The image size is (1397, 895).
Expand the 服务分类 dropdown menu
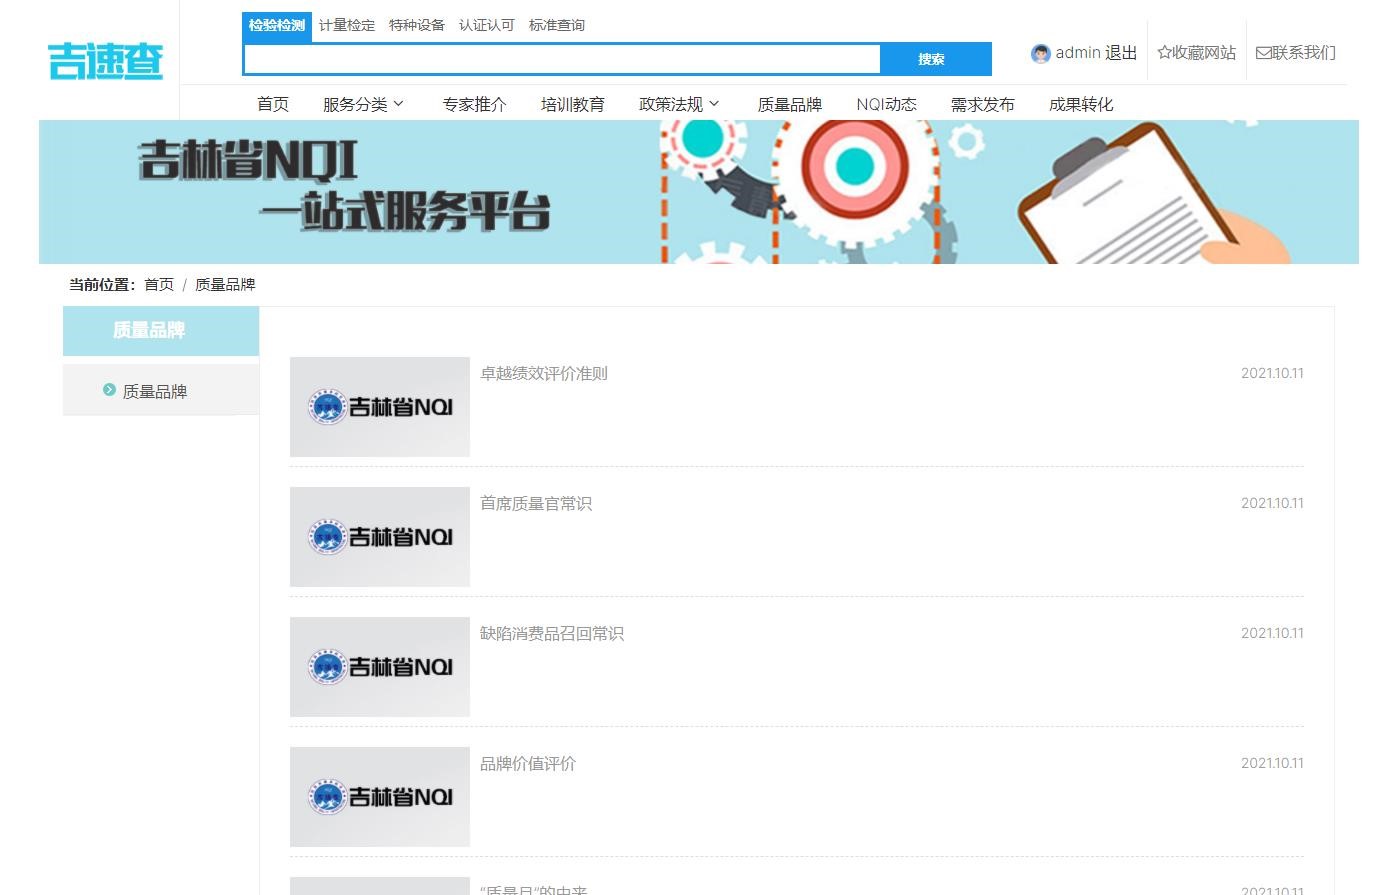coord(363,104)
